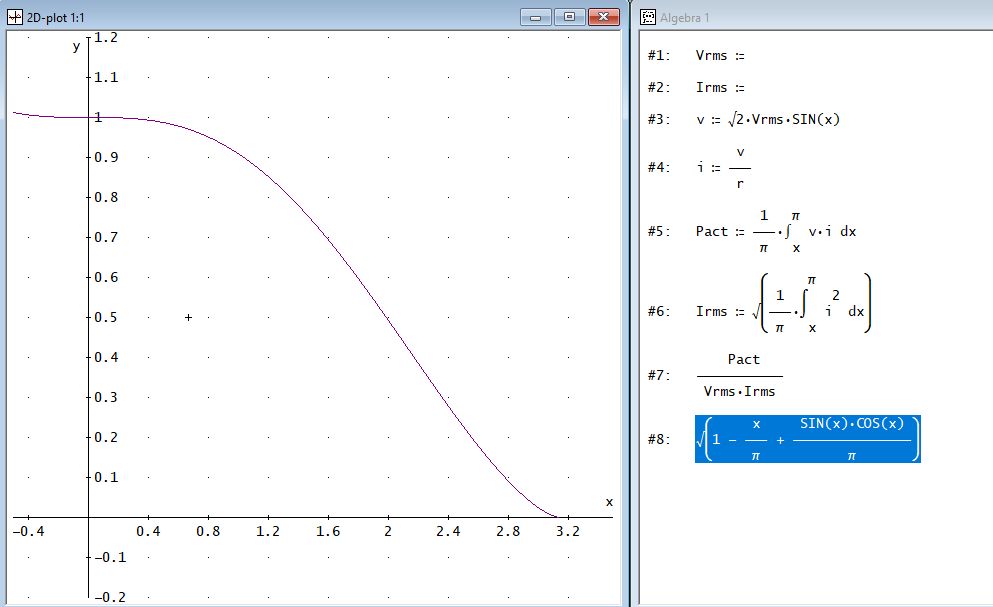Click the cross cursor in the plot
The width and height of the screenshot is (993, 607).
coord(188,317)
